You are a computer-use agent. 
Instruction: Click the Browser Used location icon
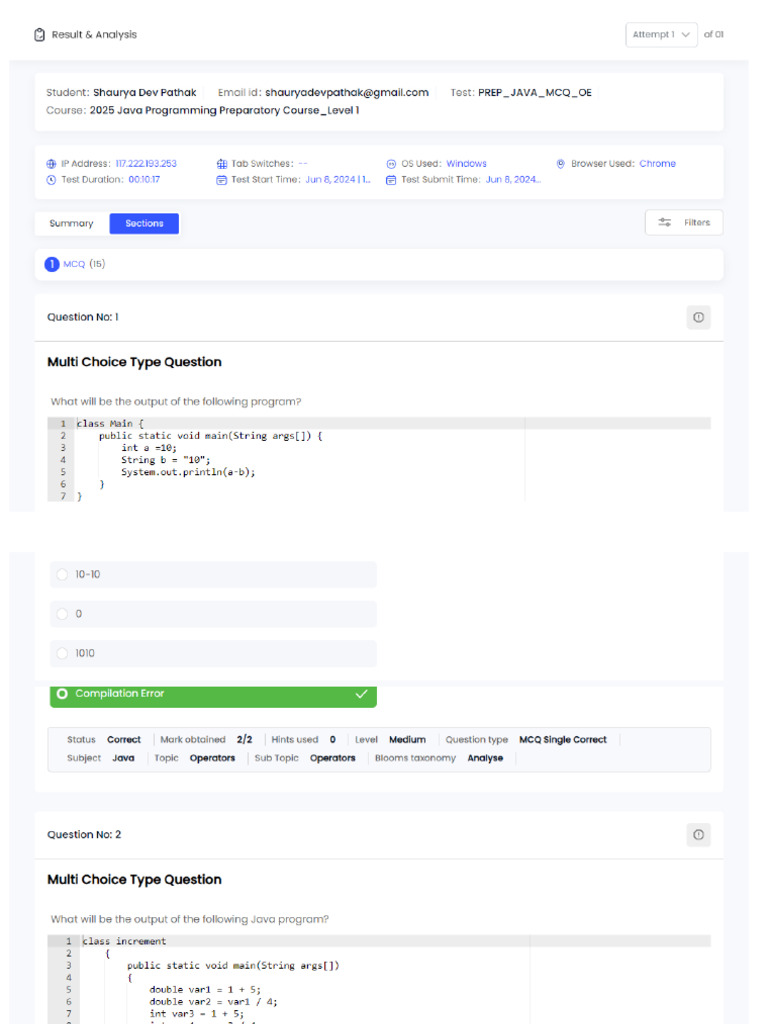tap(560, 164)
